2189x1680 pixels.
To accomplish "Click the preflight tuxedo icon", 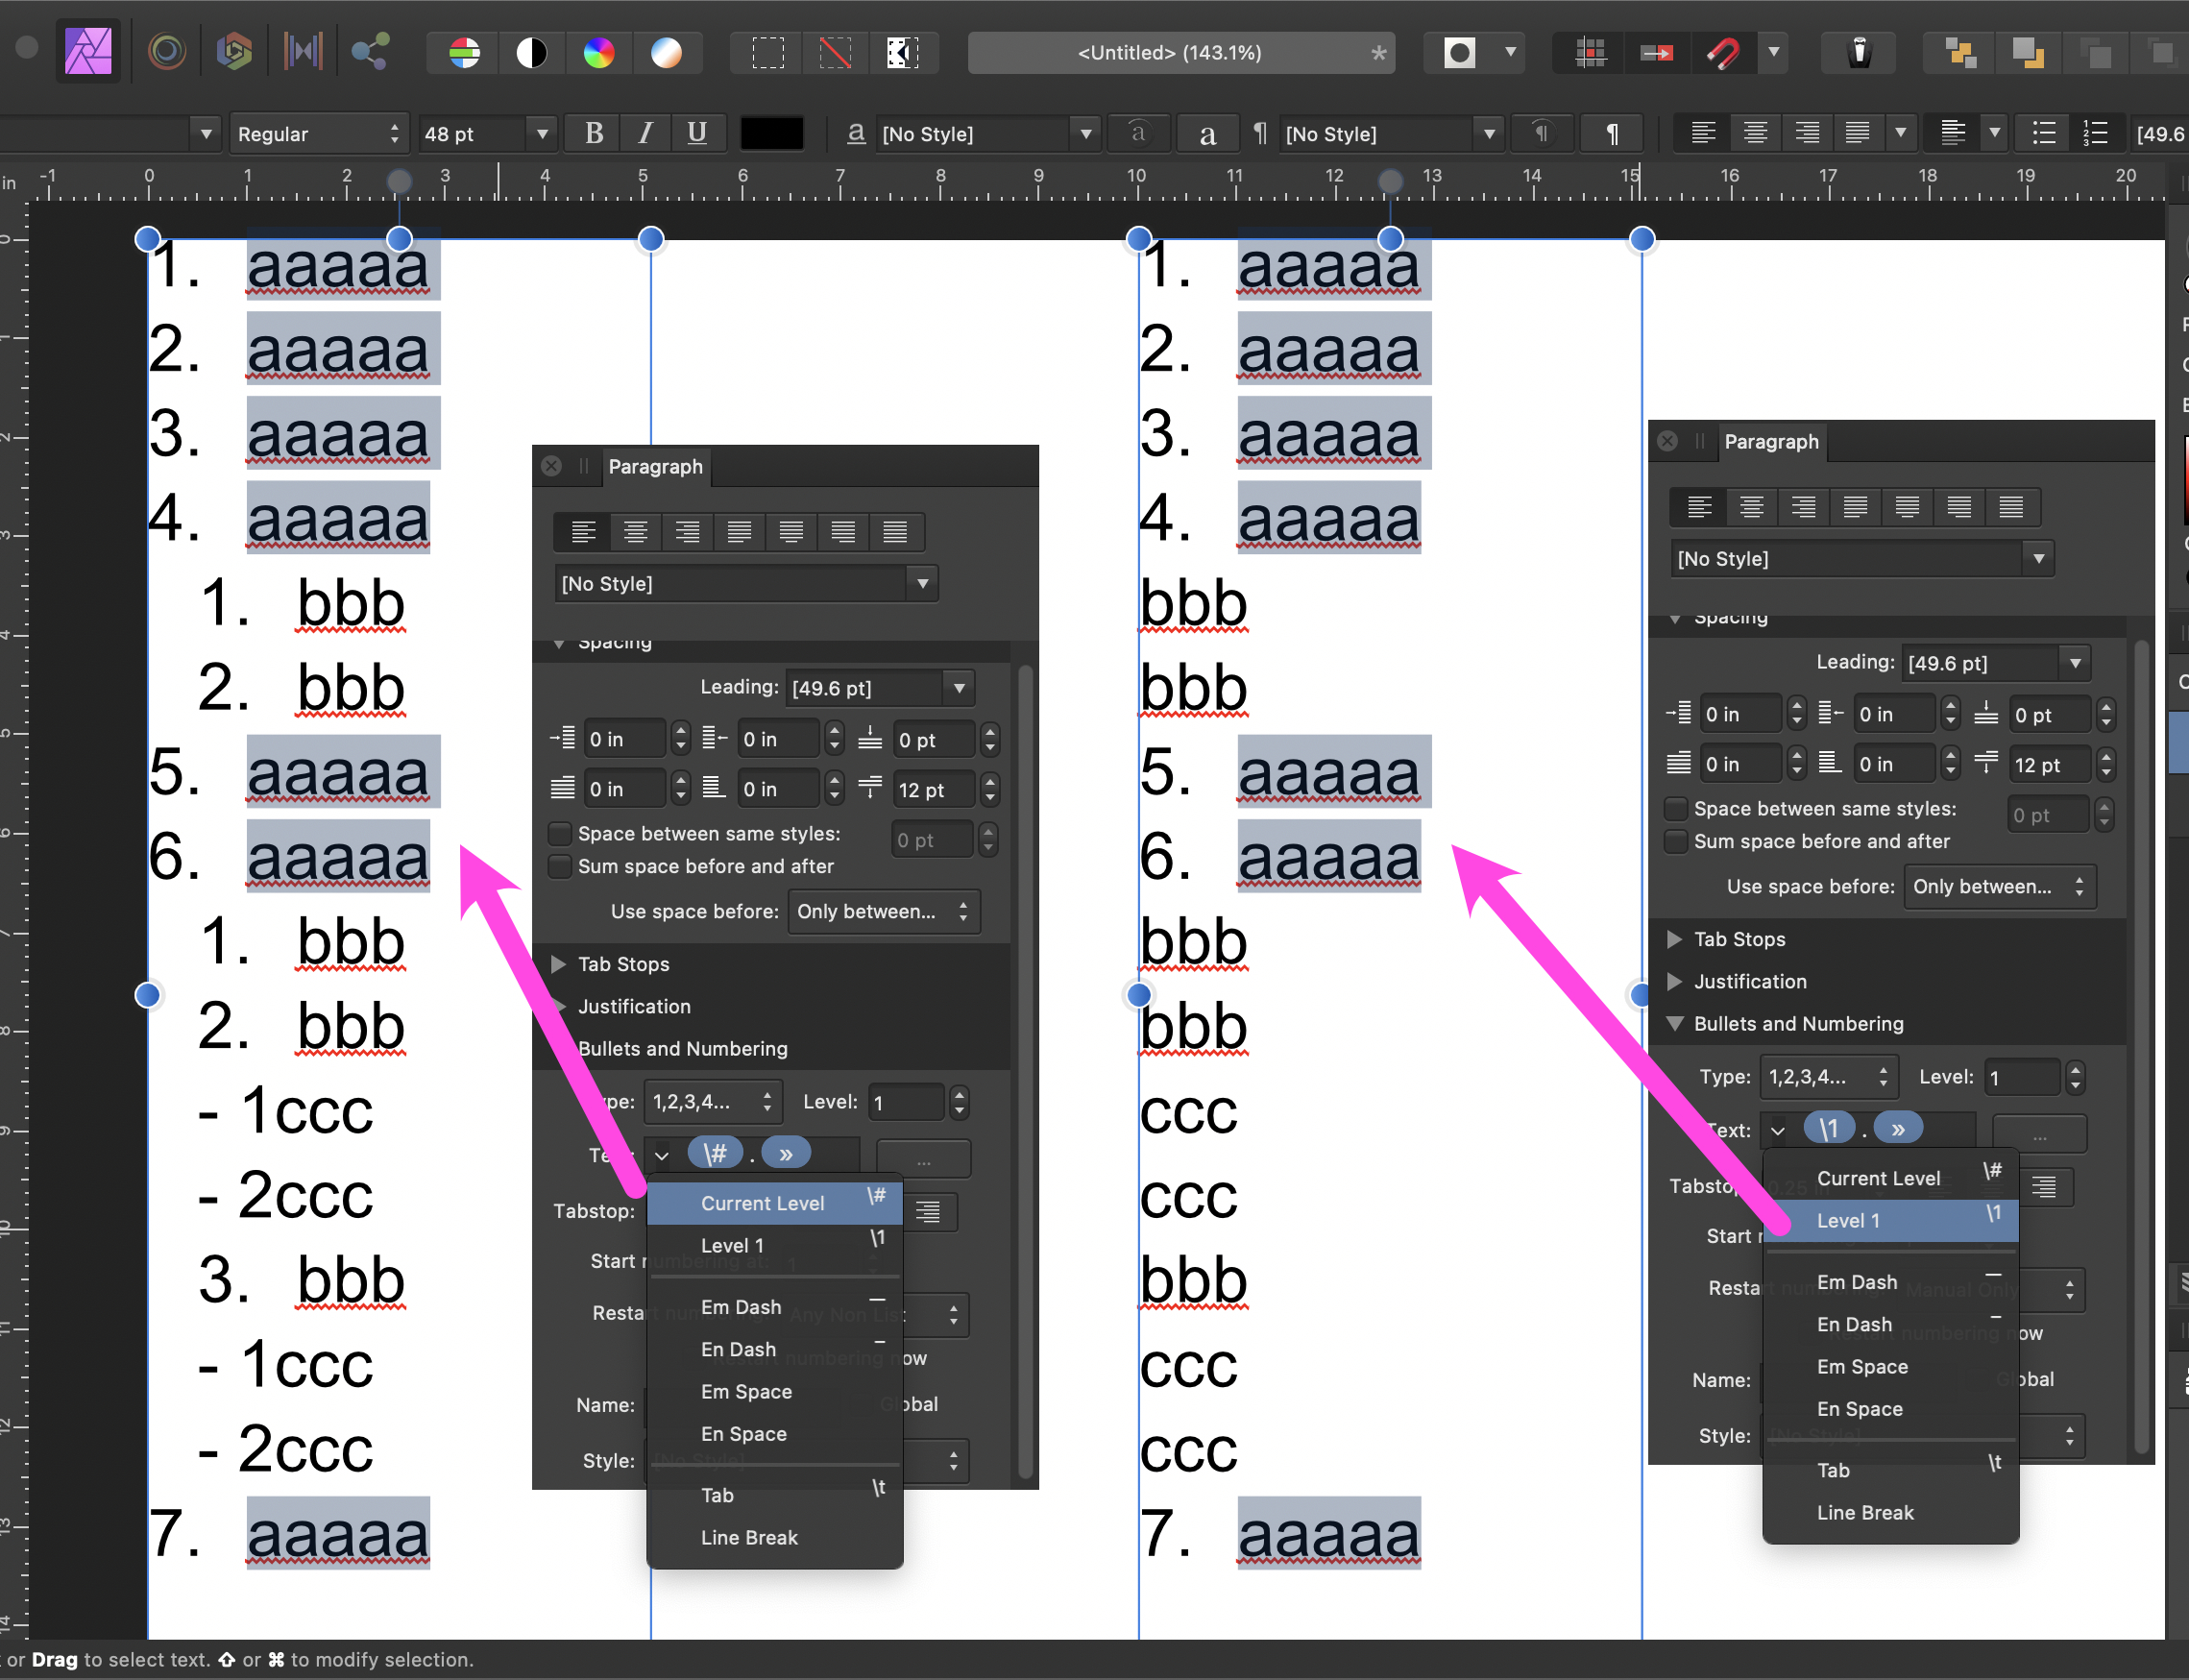I will [x=1858, y=53].
